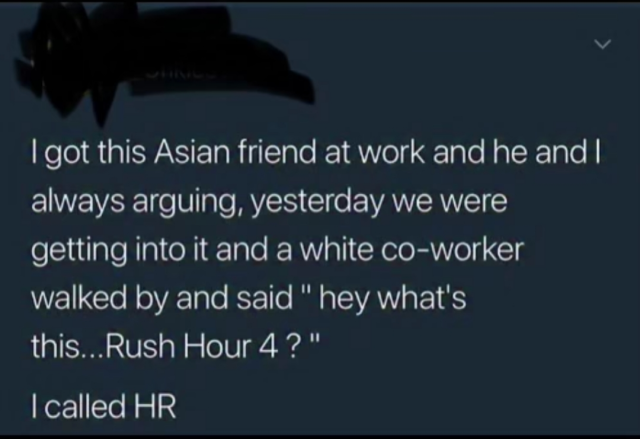
Task: Select the "I called HR" line
Action: (x=104, y=406)
